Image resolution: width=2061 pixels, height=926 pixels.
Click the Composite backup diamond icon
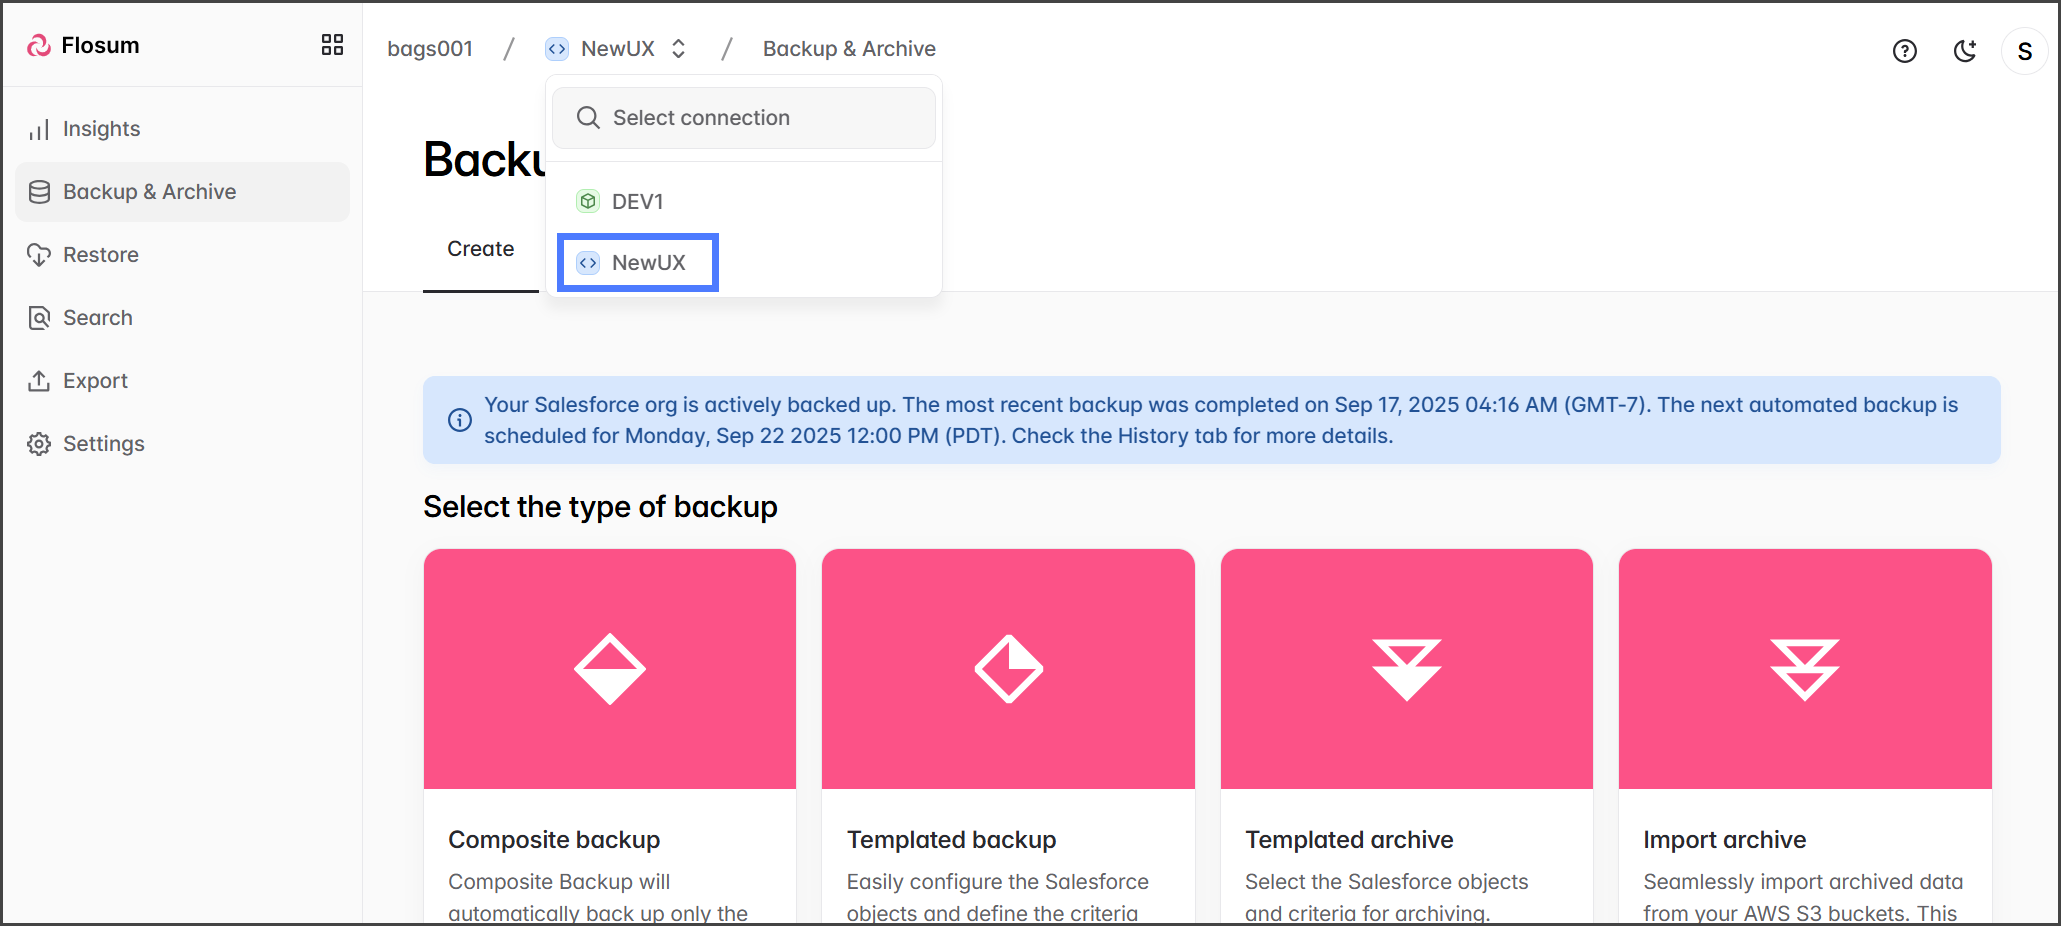(609, 669)
